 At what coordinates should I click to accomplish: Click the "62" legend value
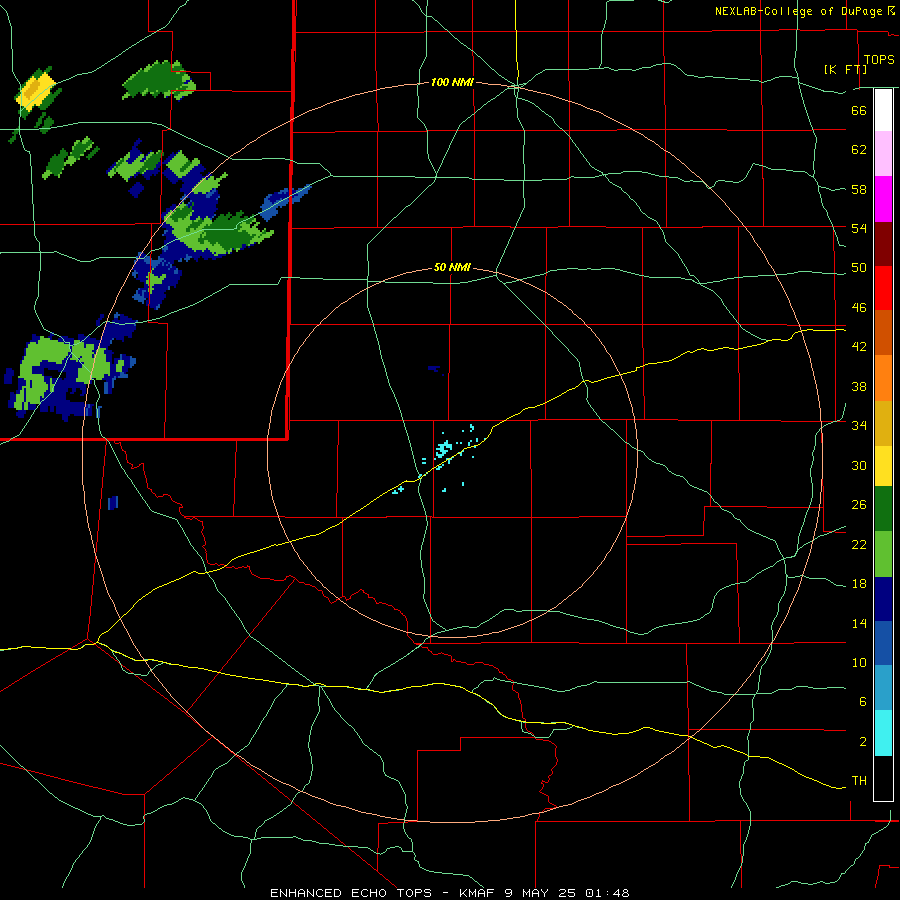pos(859,150)
